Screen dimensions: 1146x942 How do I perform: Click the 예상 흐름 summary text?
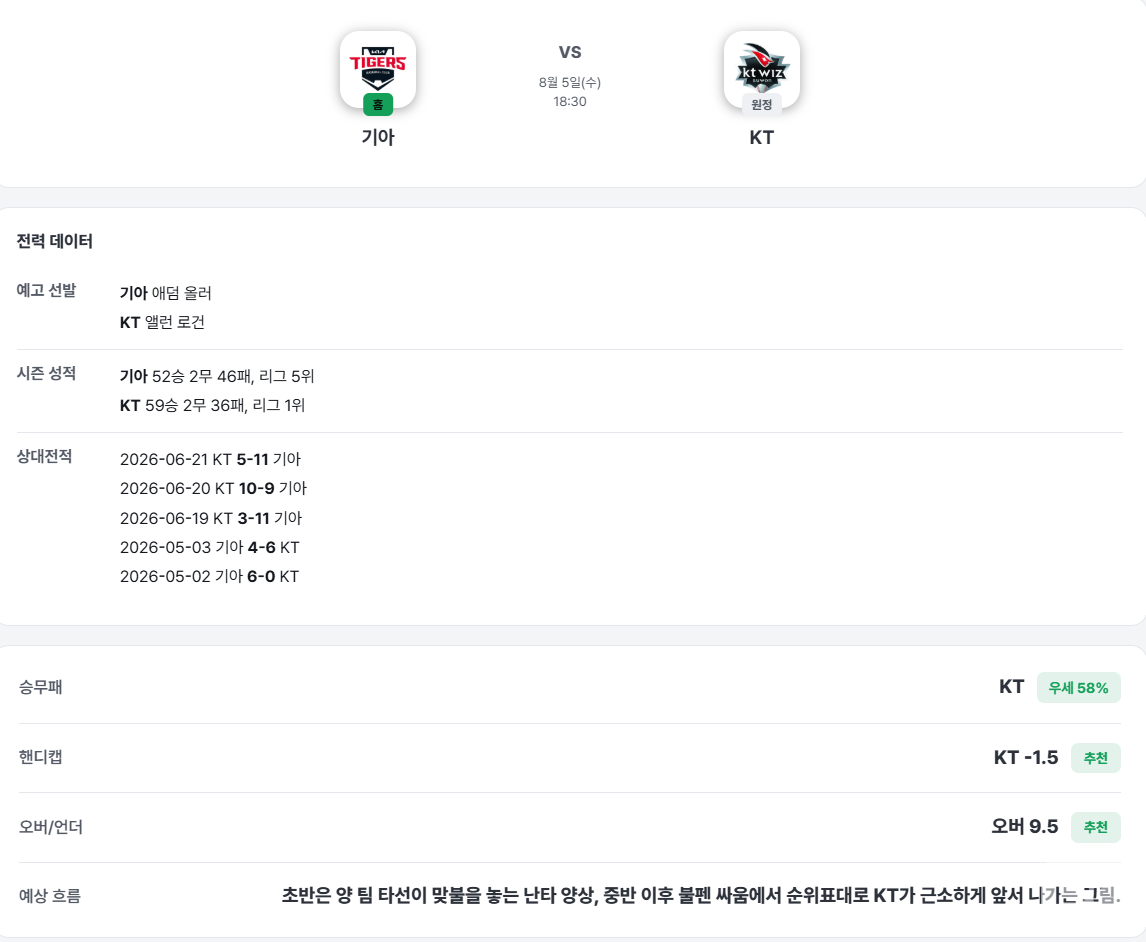(701, 895)
